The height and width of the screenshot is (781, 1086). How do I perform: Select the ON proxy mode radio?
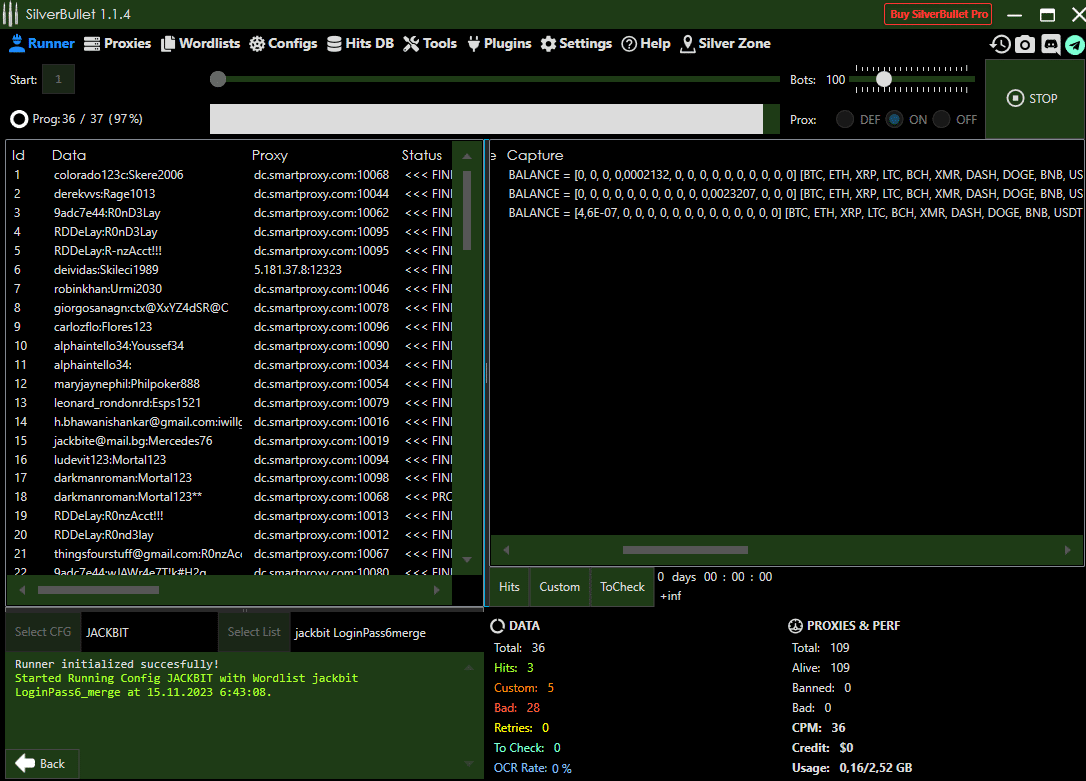point(893,119)
